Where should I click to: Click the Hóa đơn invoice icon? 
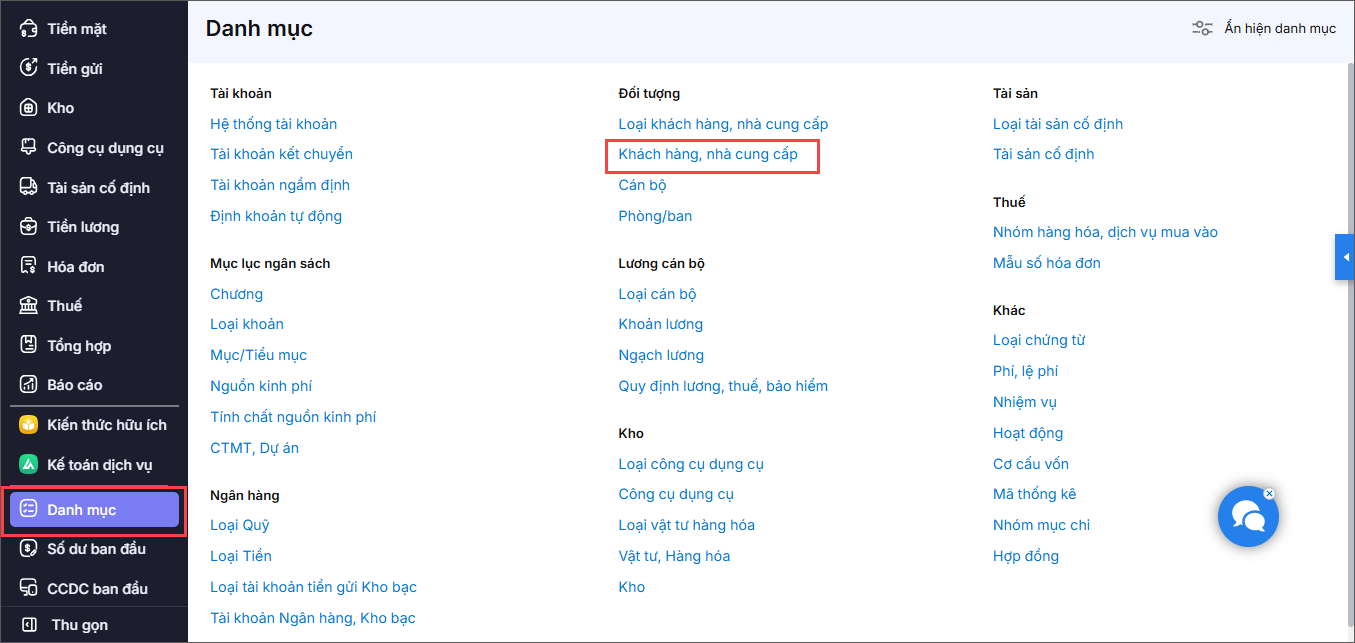click(x=29, y=266)
